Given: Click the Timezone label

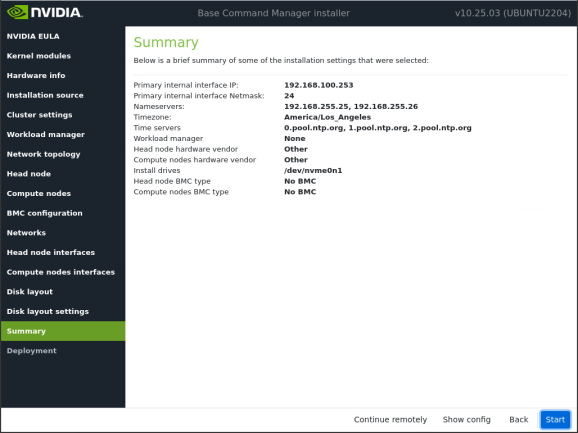Looking at the screenshot, I should 152,117.
